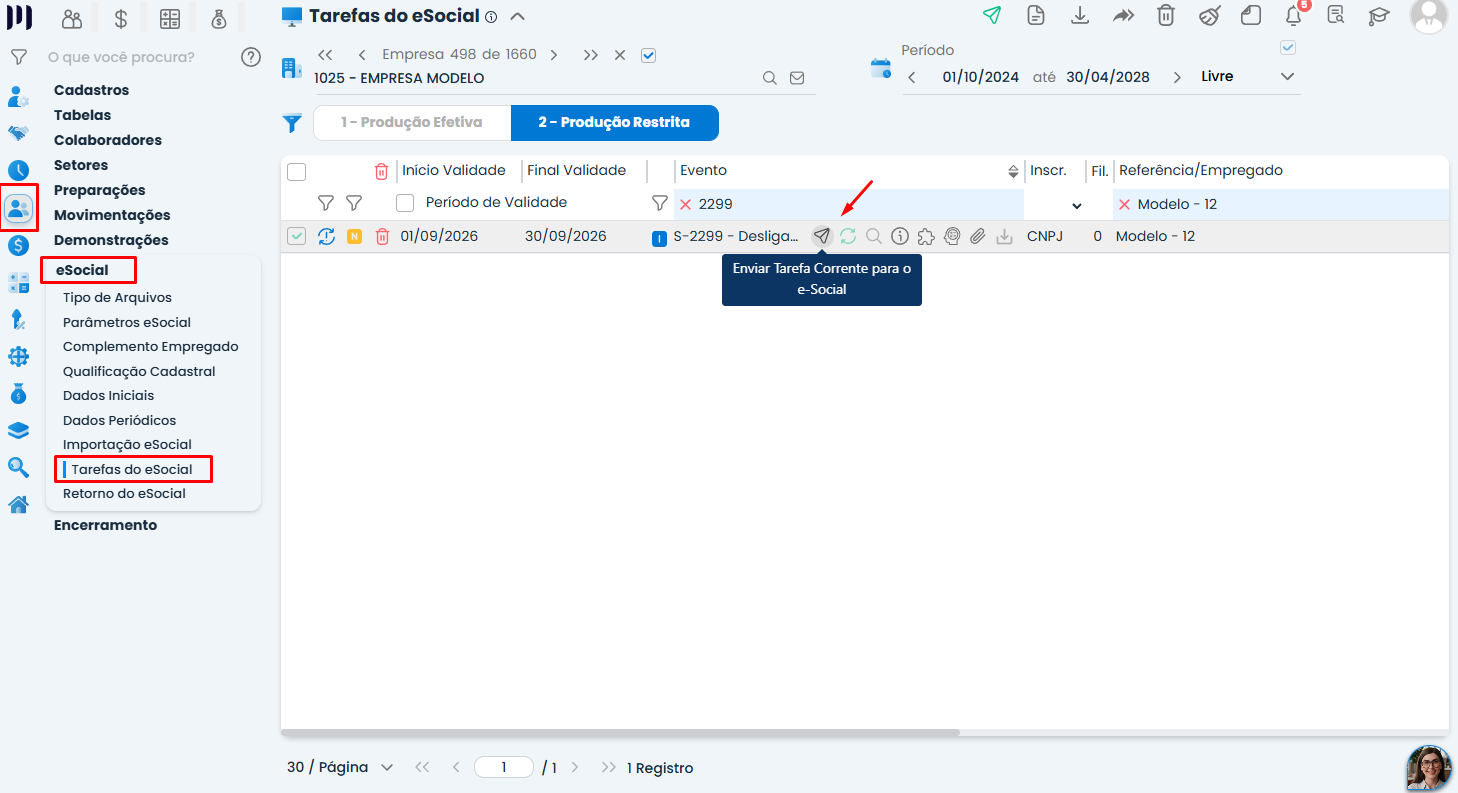This screenshot has width=1458, height=793.
Task: Click the trash icon in top toolbar
Action: (1166, 15)
